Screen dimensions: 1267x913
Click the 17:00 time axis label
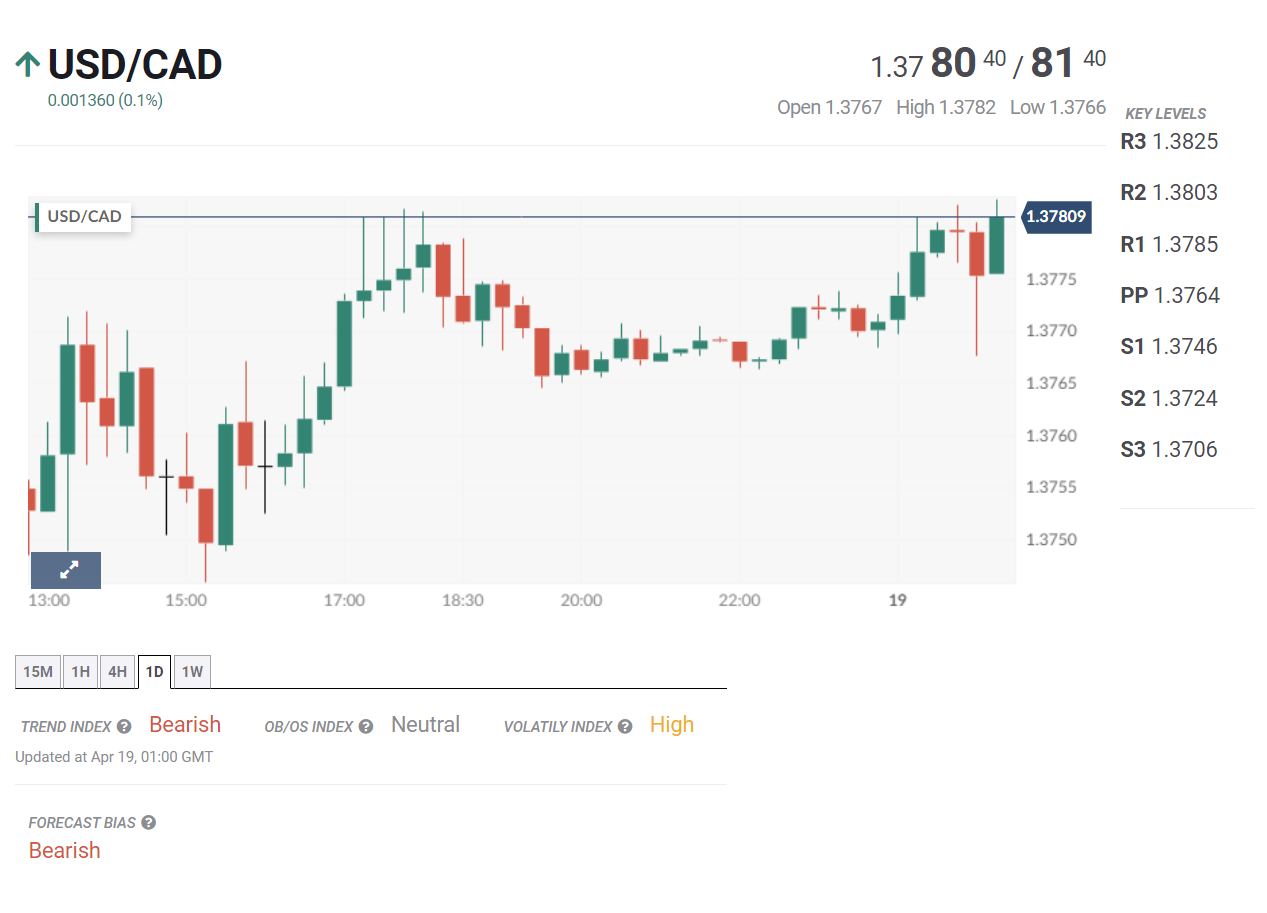point(344,601)
